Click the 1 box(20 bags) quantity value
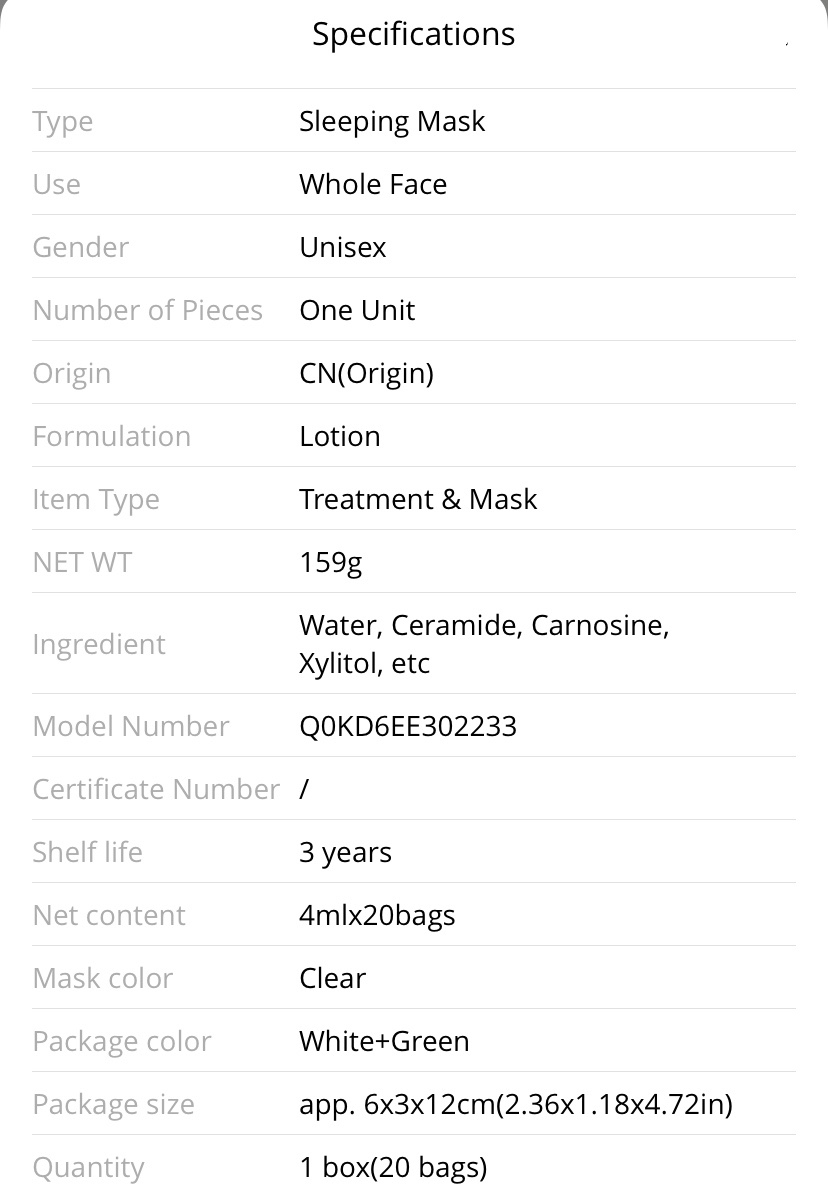This screenshot has height=1192, width=828. pos(394,1168)
